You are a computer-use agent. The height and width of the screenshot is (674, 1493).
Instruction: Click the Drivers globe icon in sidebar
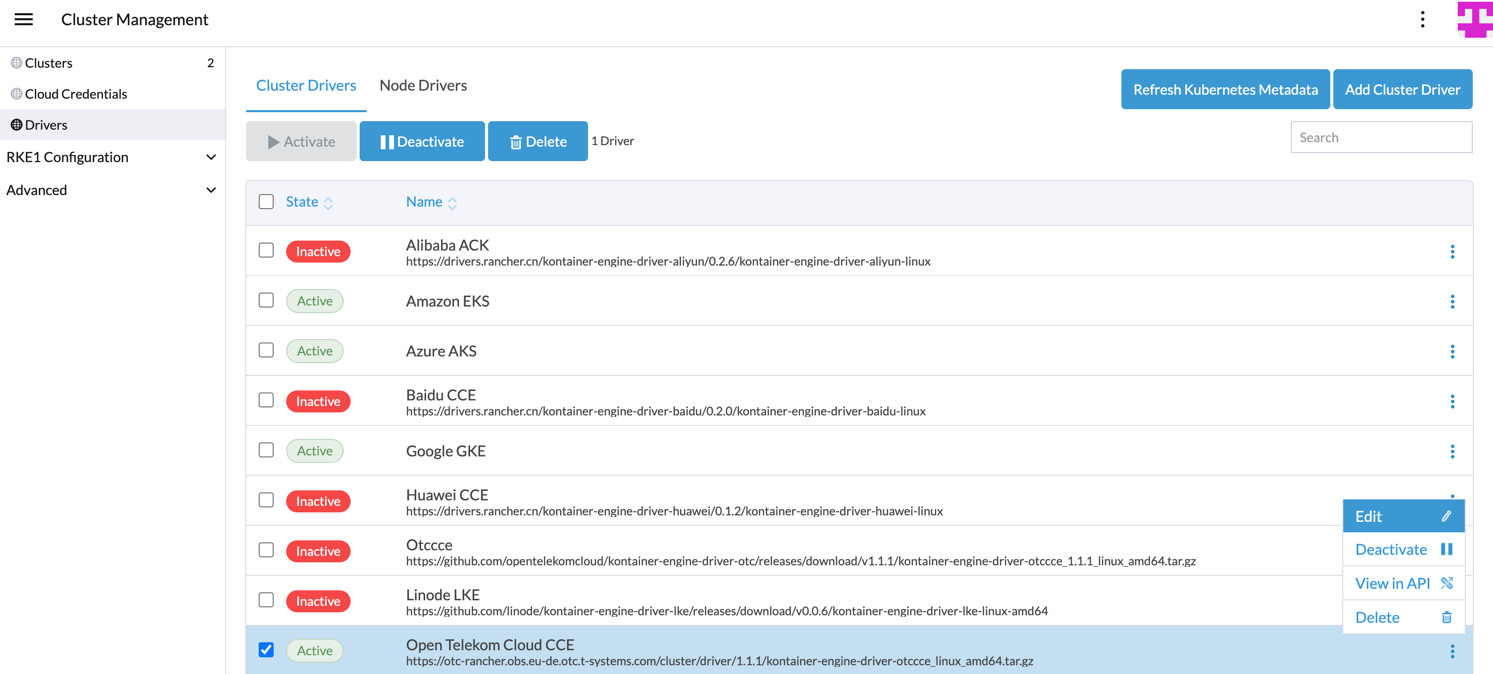(16, 125)
